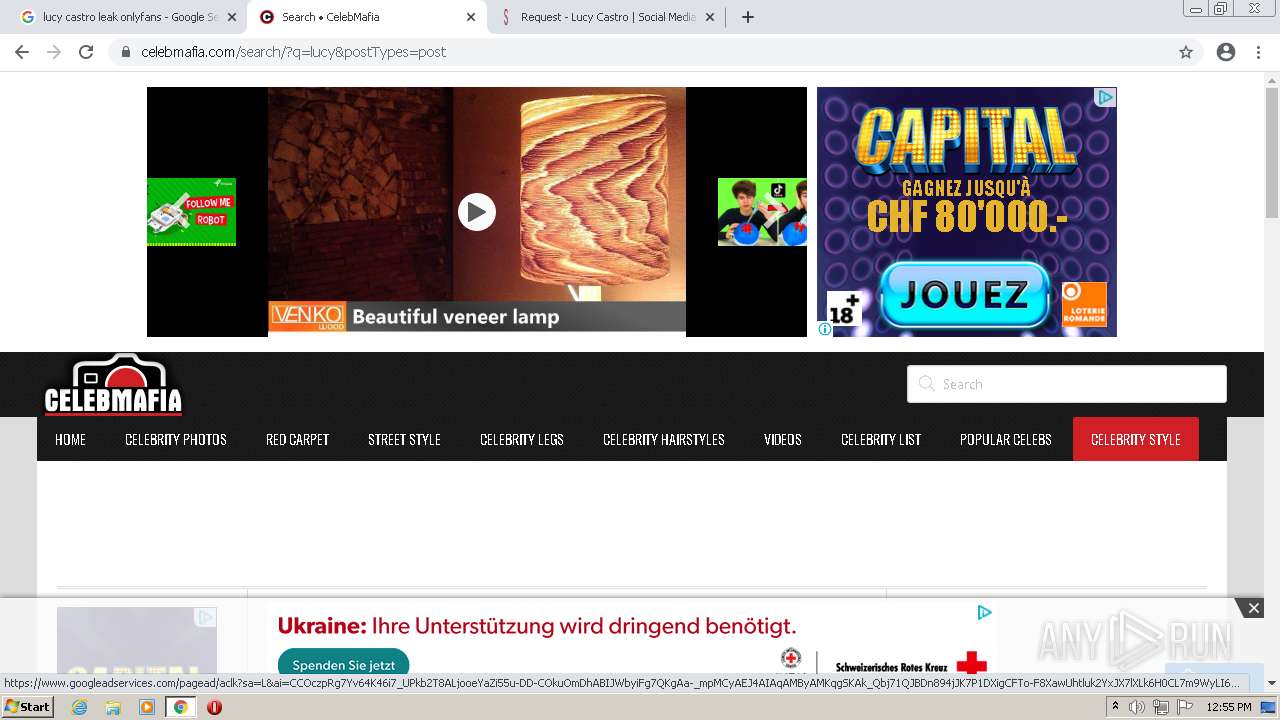Image resolution: width=1280 pixels, height=720 pixels.
Task: Click the scrollbar down arrow
Action: [x=1272, y=683]
